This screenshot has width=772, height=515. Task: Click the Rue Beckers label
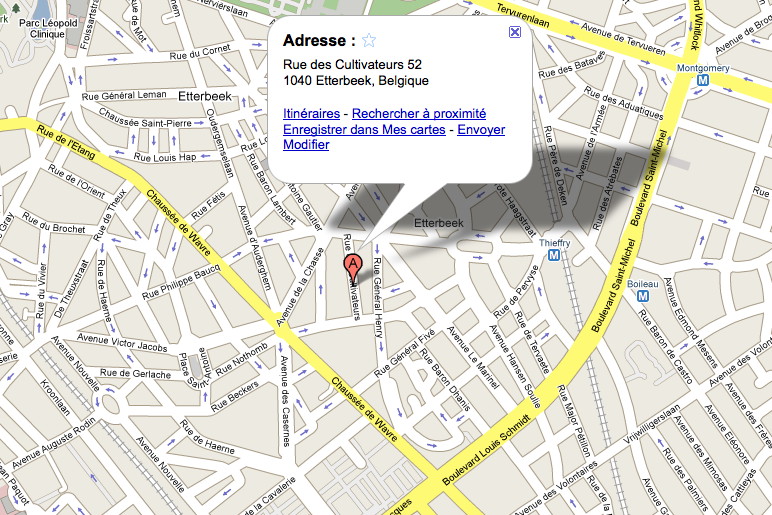234,396
